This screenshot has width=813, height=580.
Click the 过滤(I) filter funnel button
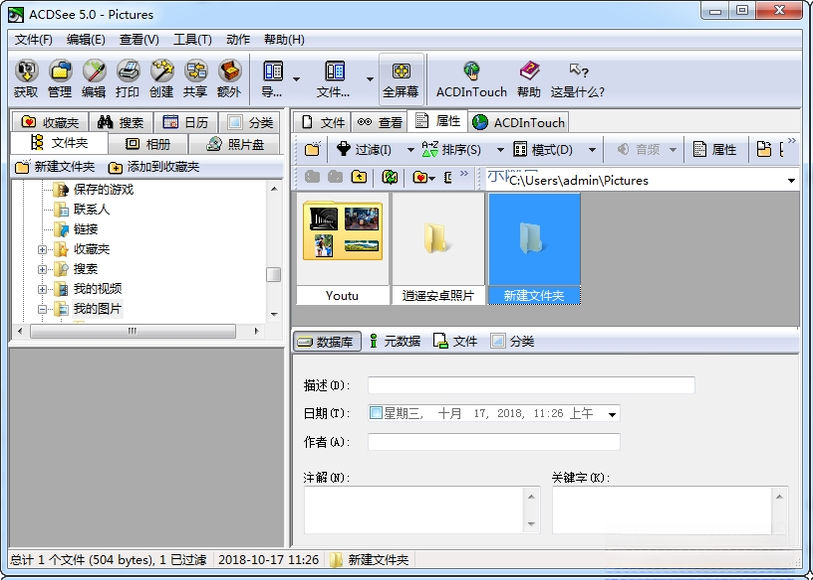click(365, 150)
